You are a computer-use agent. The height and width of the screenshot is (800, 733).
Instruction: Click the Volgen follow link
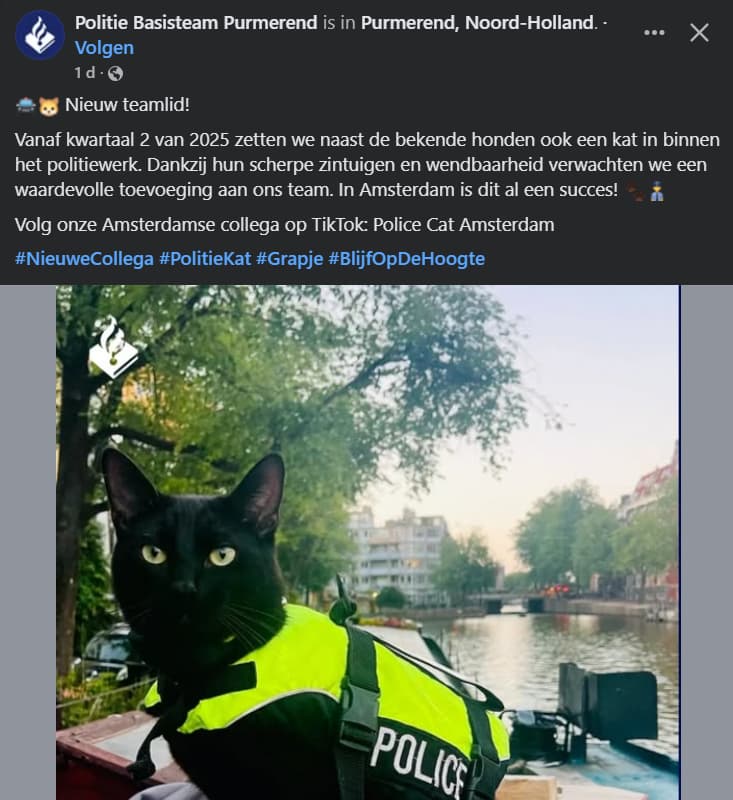[105, 48]
